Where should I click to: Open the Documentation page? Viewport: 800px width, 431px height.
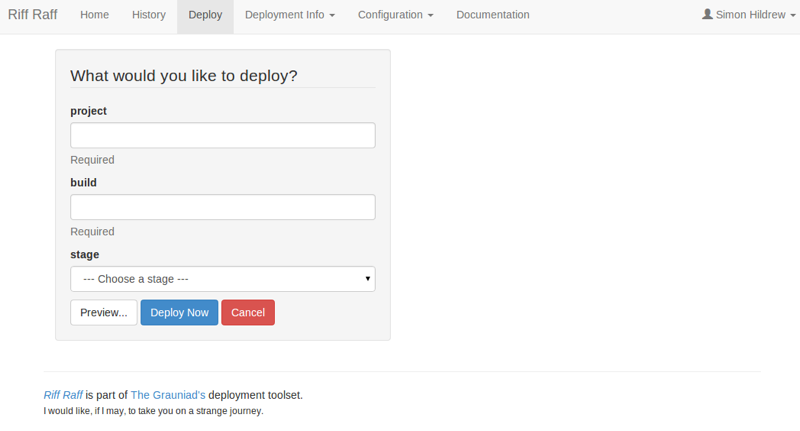coord(493,15)
